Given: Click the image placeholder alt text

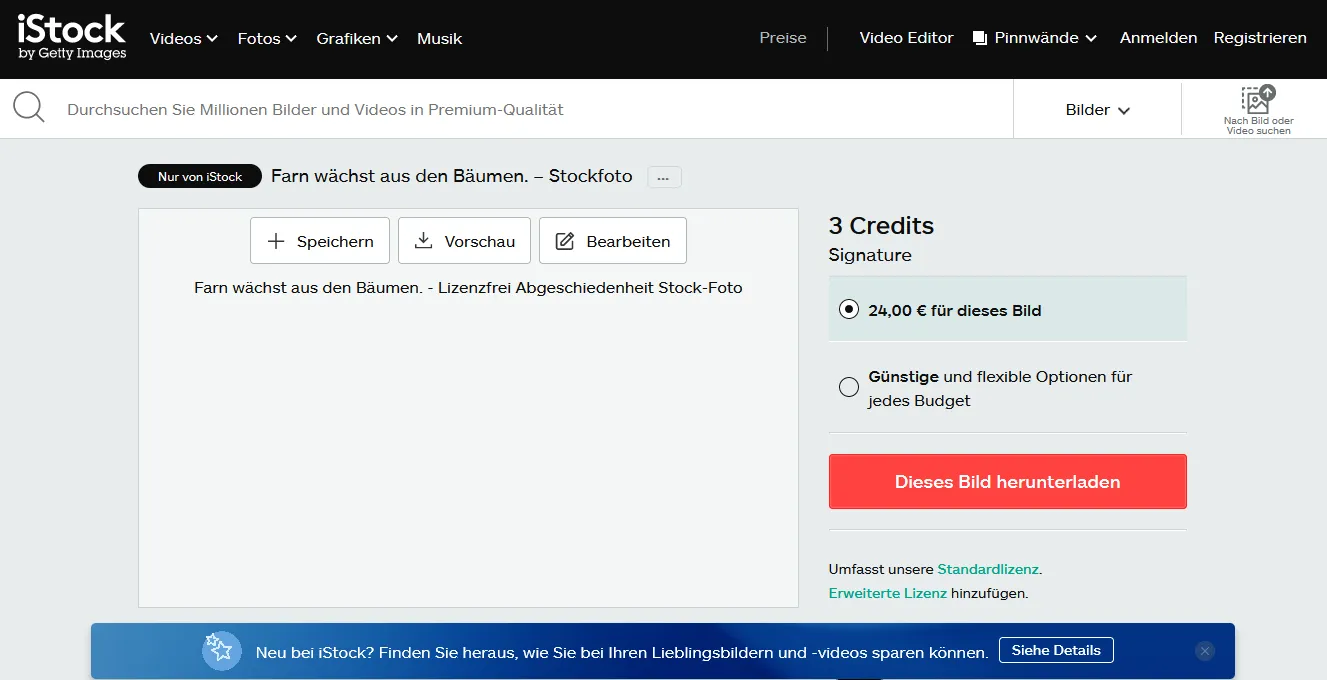Looking at the screenshot, I should 468,288.
